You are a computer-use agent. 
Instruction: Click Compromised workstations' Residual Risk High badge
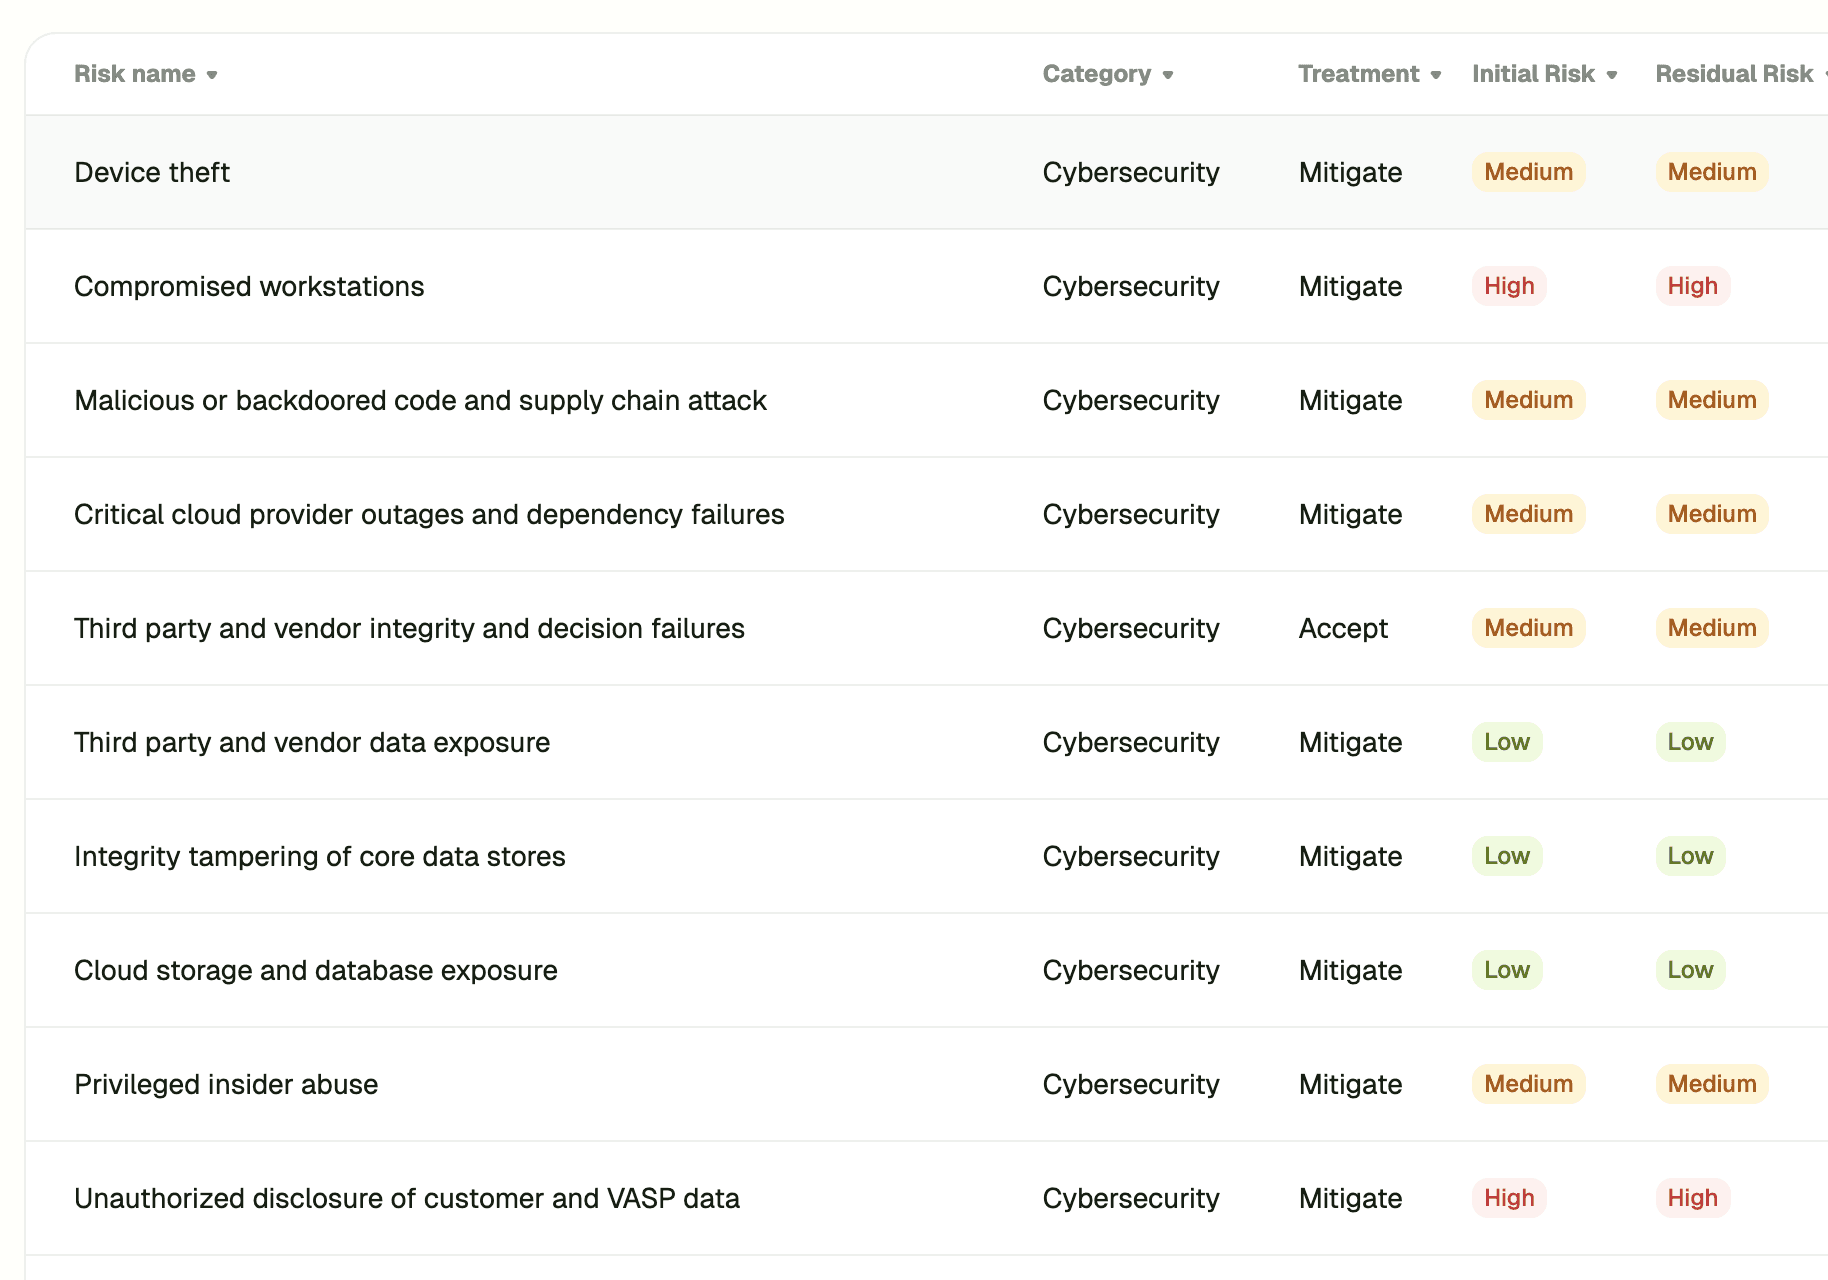[1692, 286]
